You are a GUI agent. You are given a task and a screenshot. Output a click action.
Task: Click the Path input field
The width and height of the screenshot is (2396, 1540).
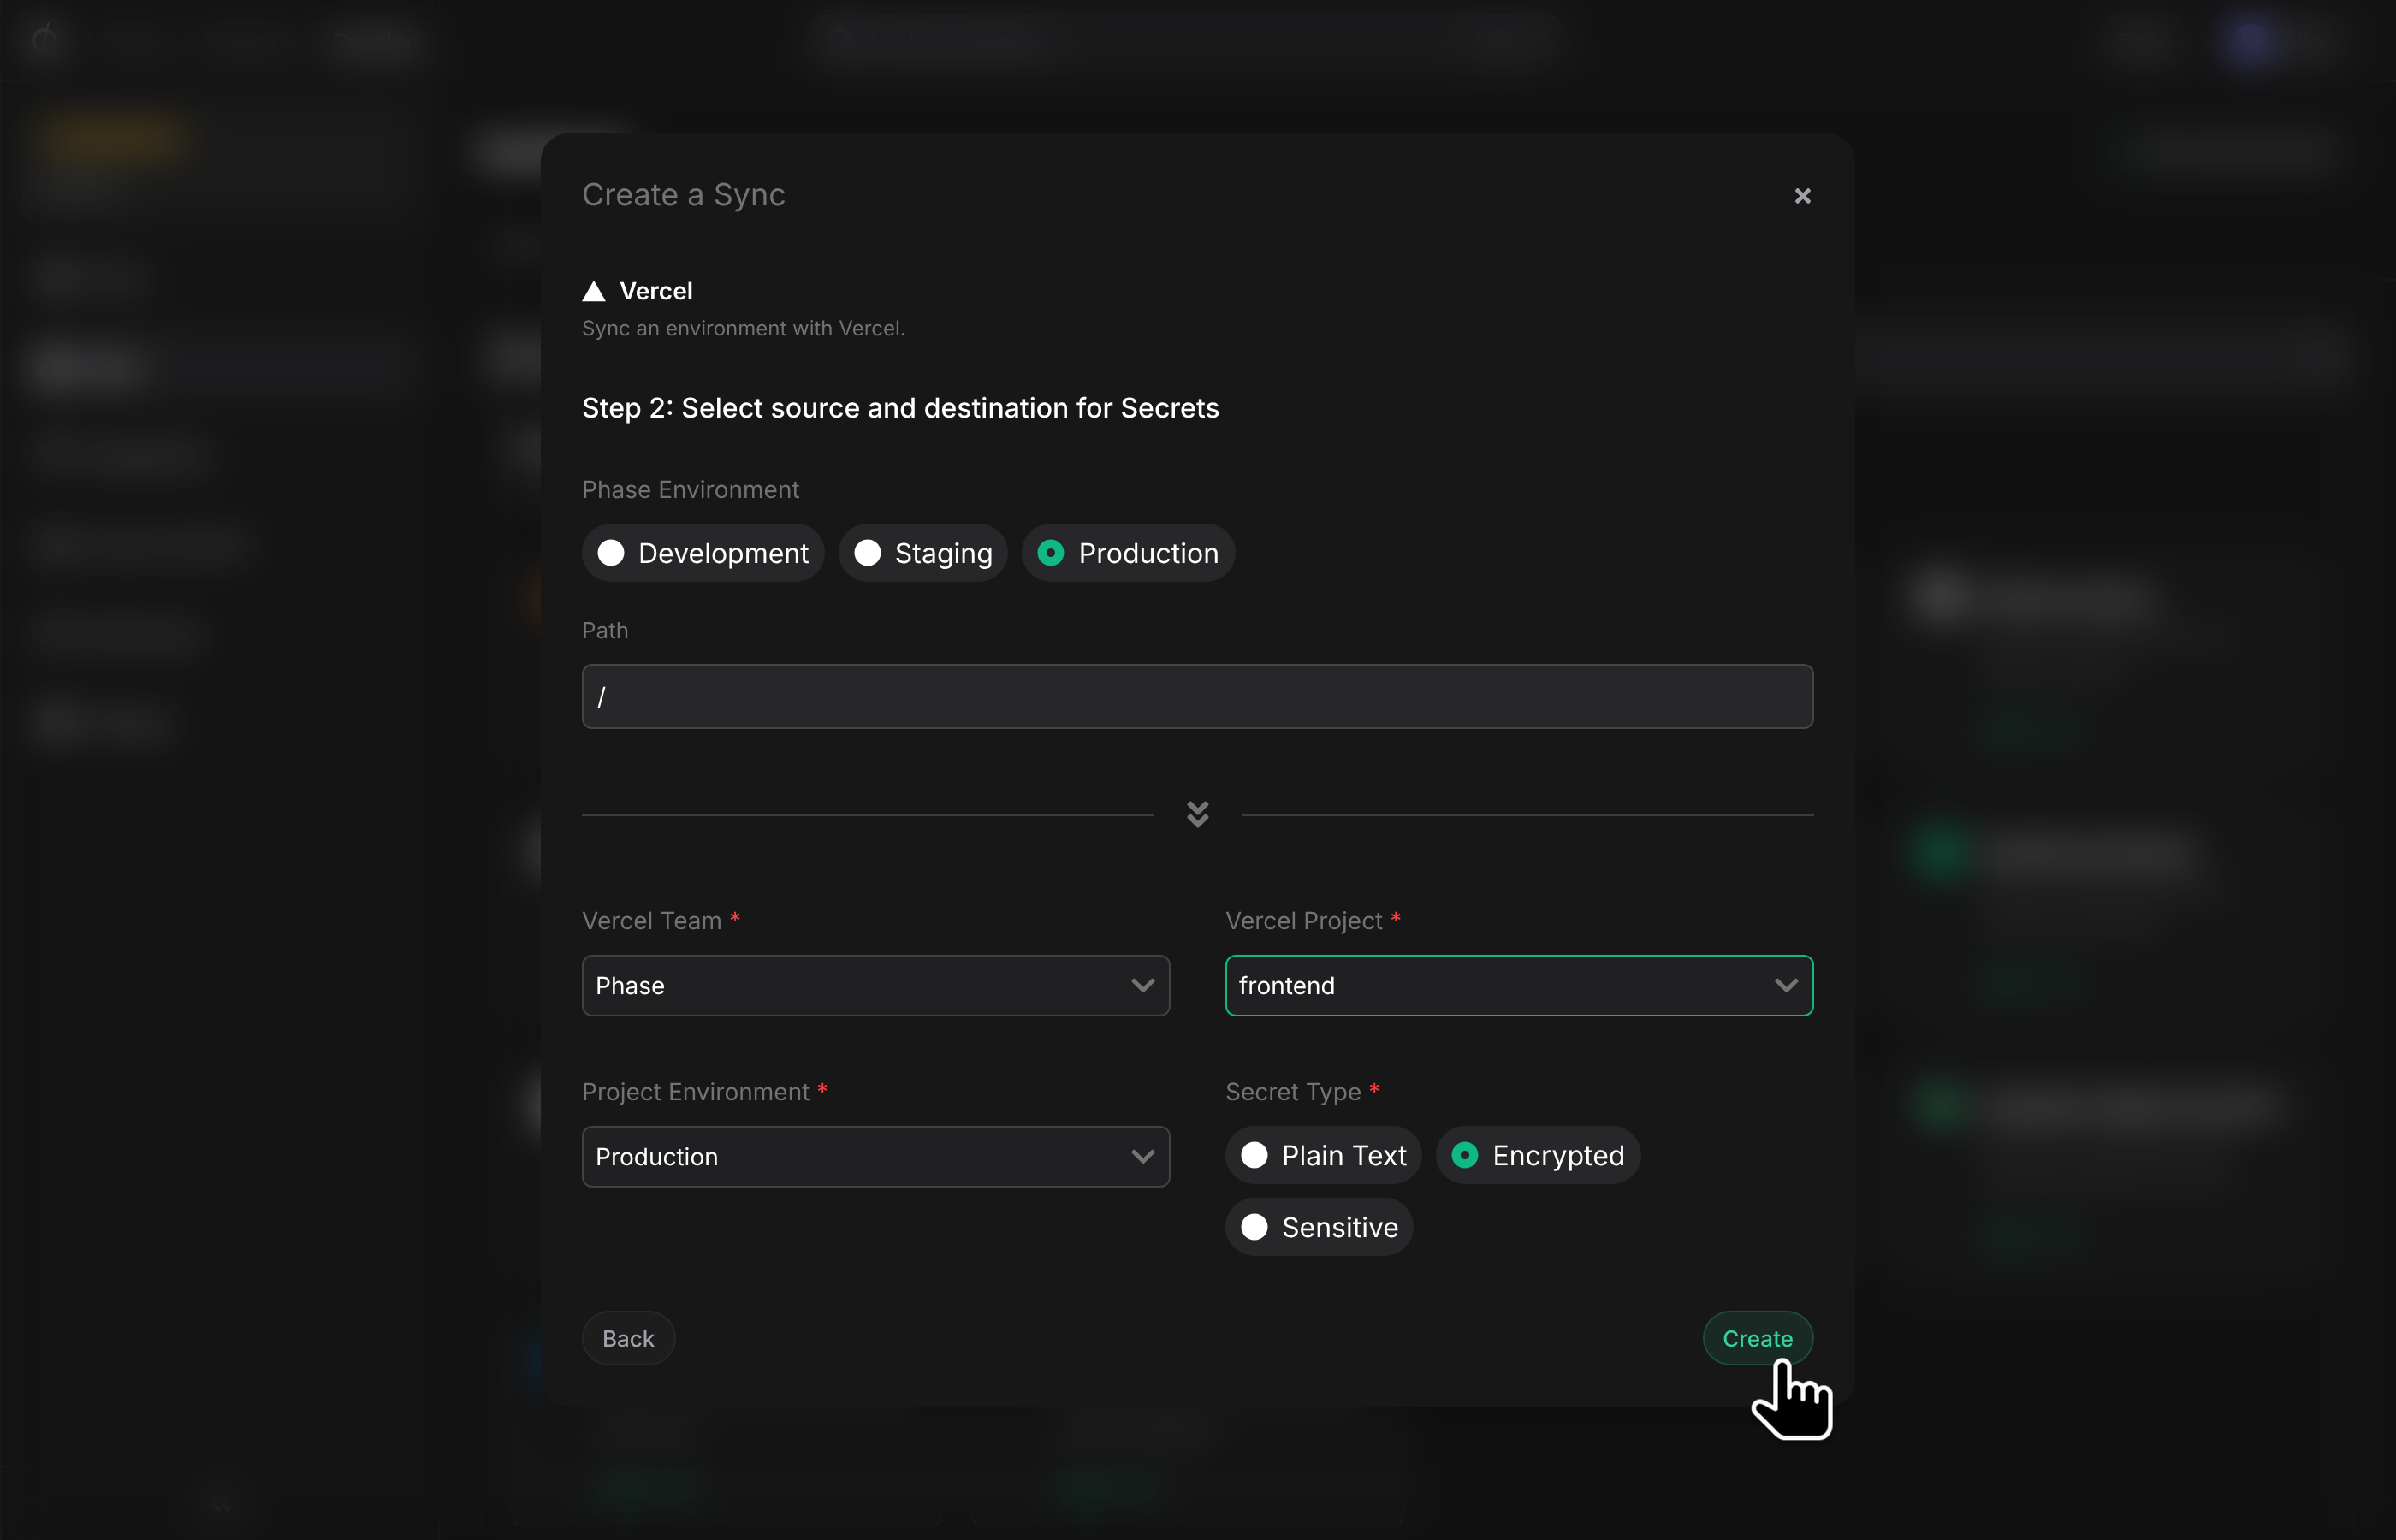(1197, 697)
